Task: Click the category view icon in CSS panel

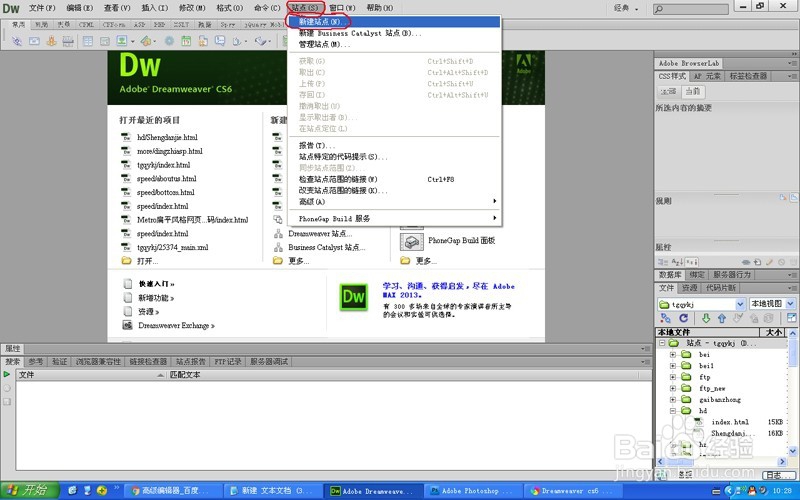Action: [x=663, y=262]
